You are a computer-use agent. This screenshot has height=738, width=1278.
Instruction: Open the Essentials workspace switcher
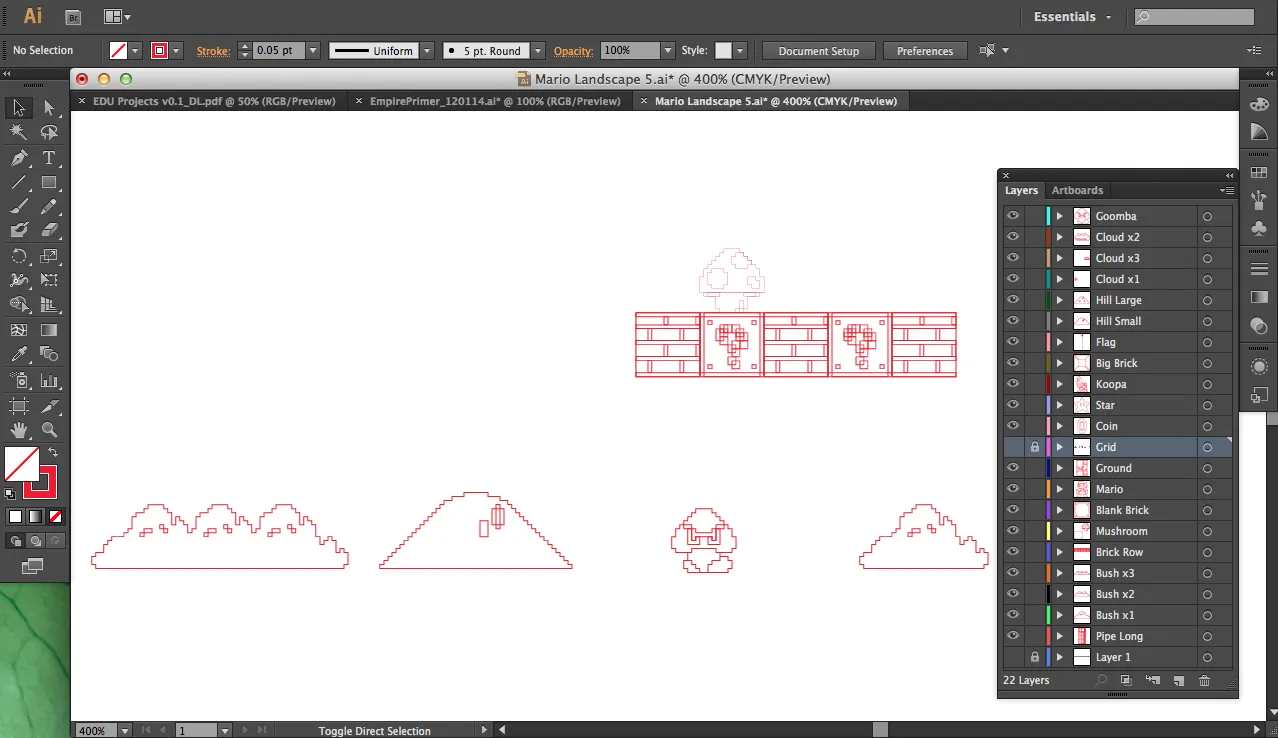pyautogui.click(x=1072, y=17)
